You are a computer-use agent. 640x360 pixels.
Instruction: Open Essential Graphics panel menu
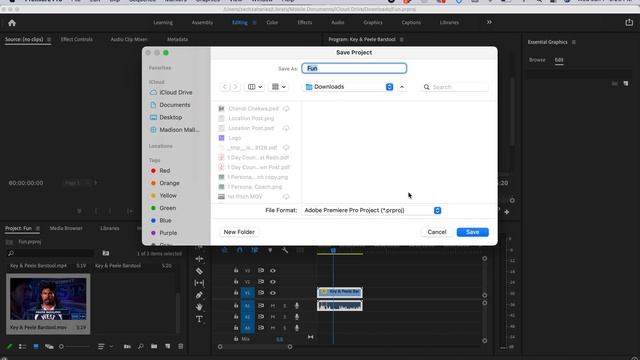click(x=573, y=42)
